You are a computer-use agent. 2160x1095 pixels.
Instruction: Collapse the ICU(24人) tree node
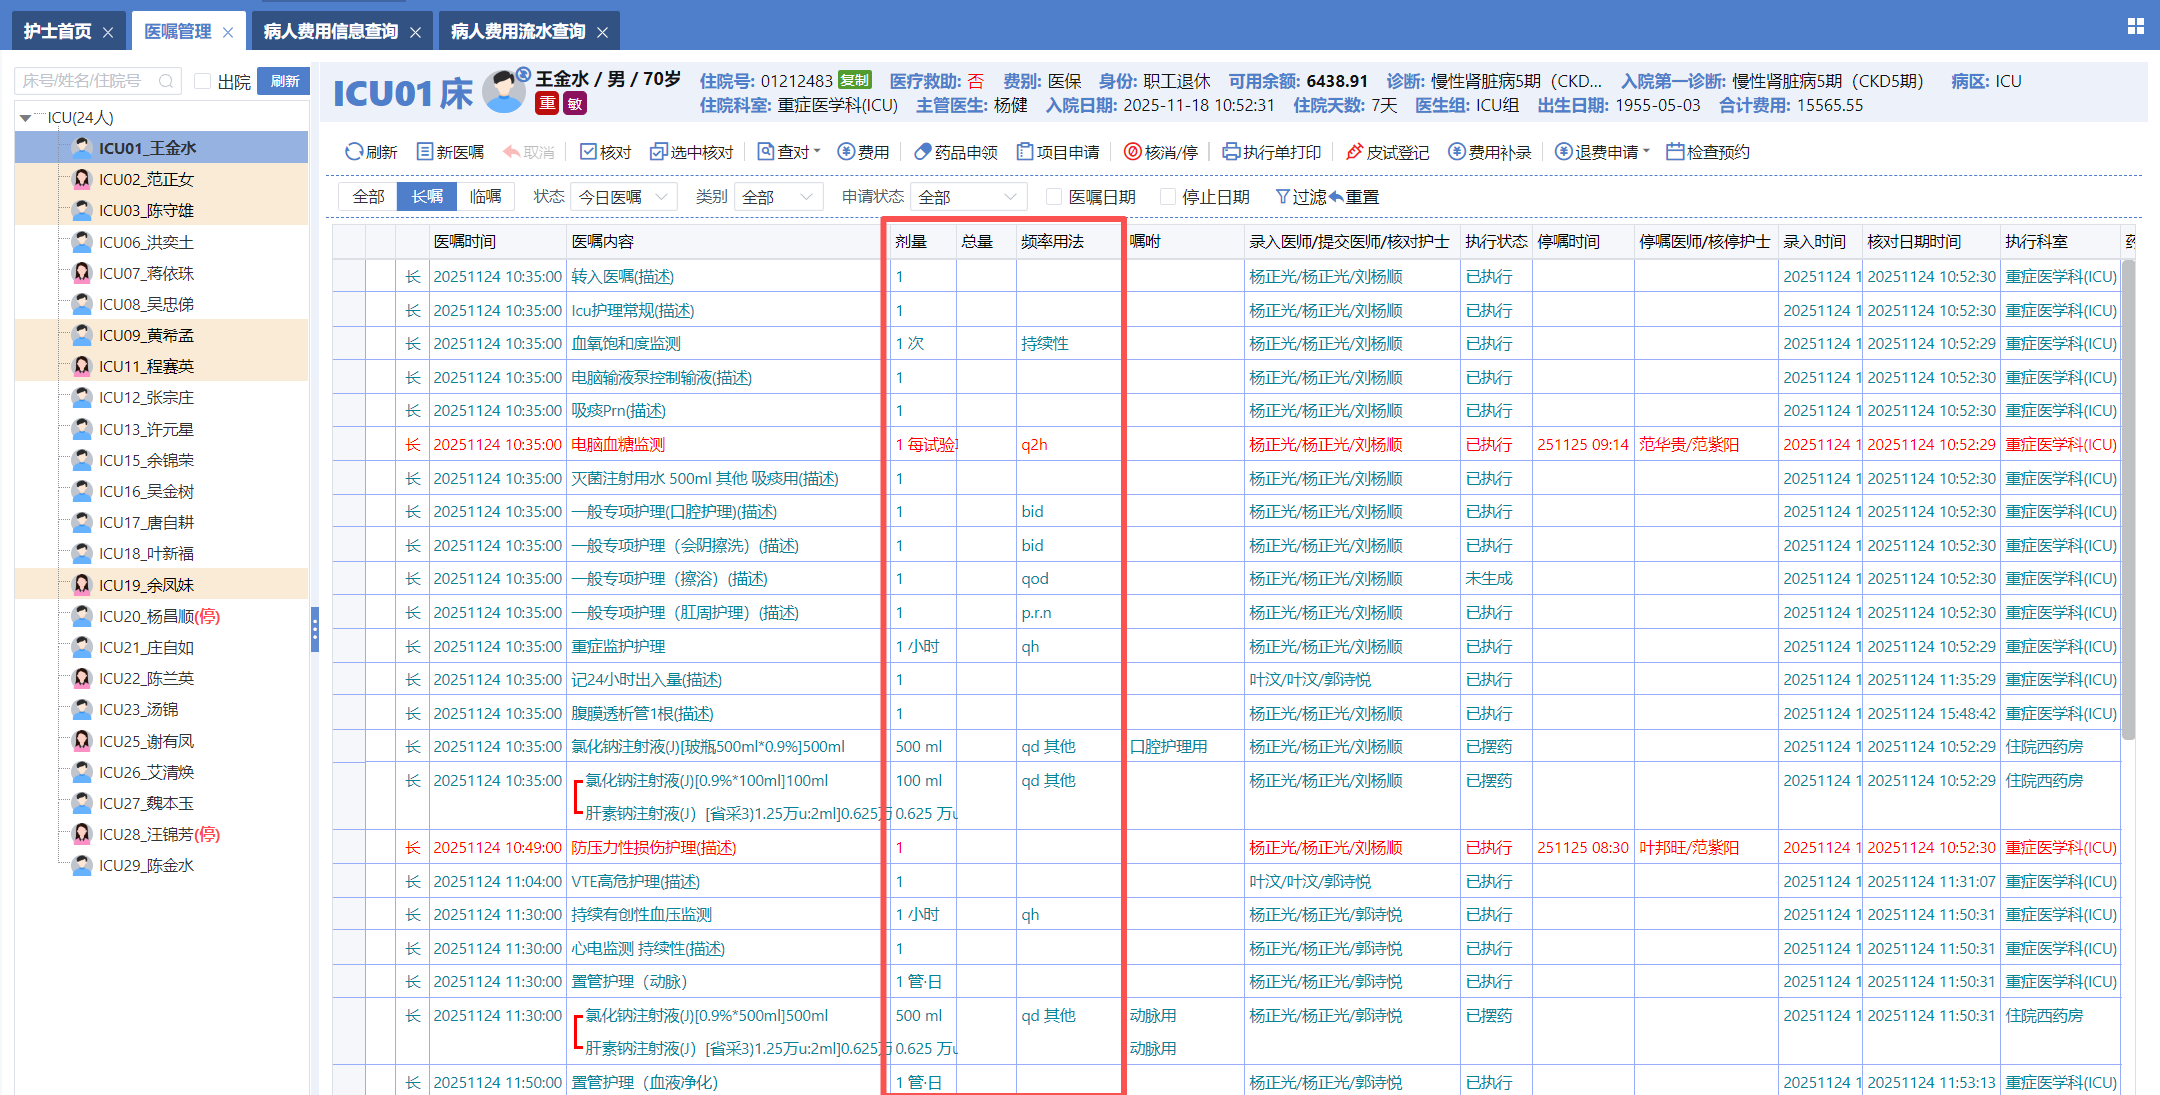point(25,118)
